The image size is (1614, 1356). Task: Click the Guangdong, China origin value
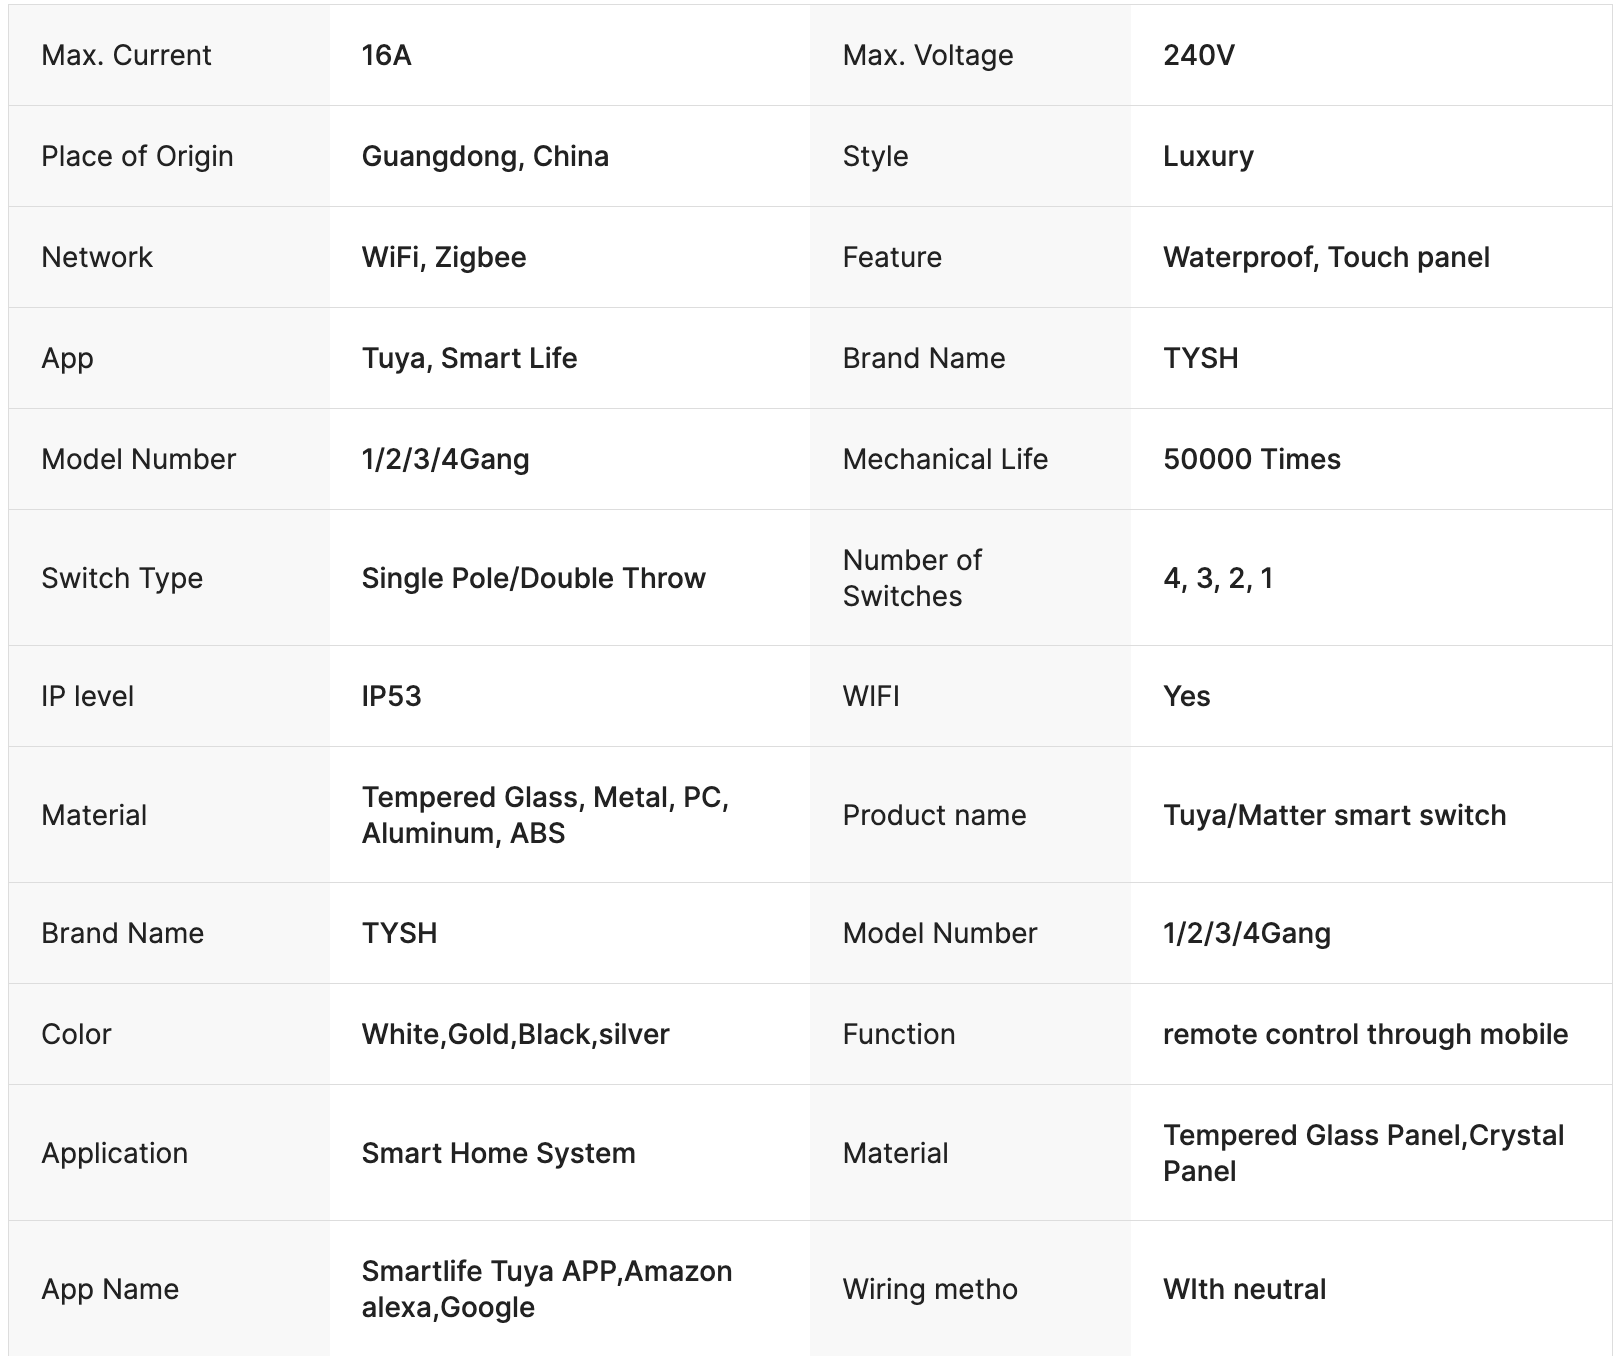[485, 156]
